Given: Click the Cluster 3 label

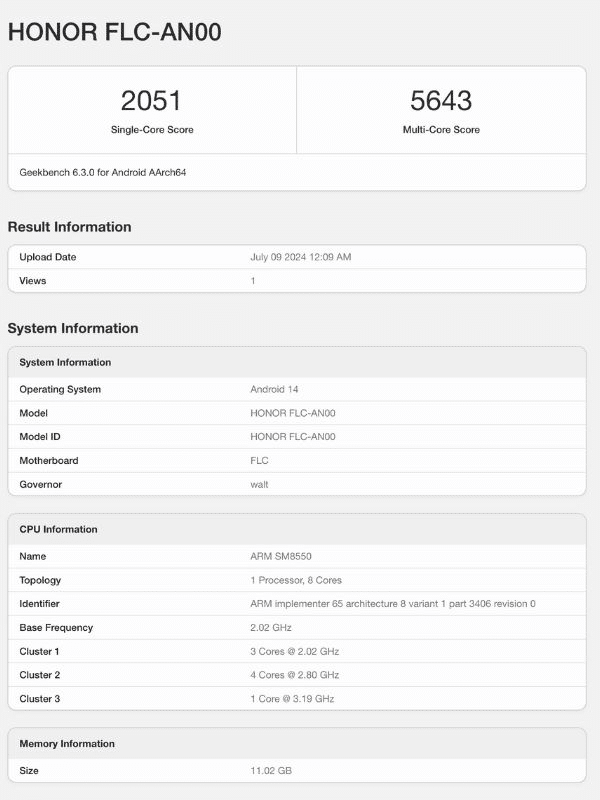Looking at the screenshot, I should 40,699.
